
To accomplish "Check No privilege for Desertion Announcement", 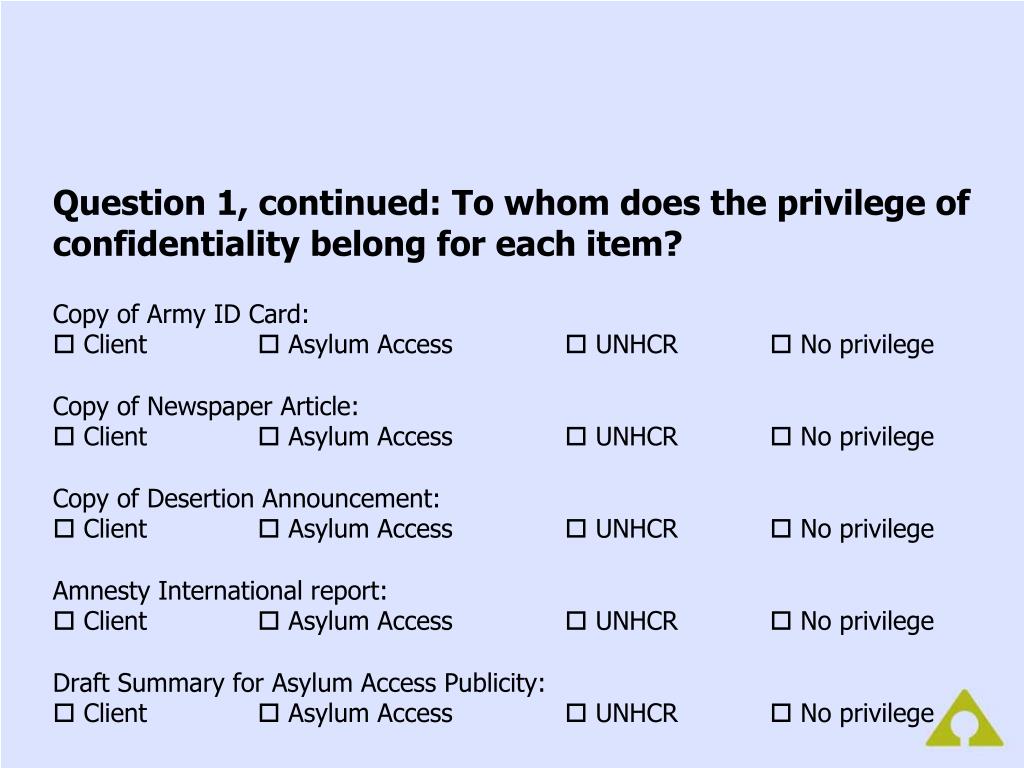I will (781, 528).
